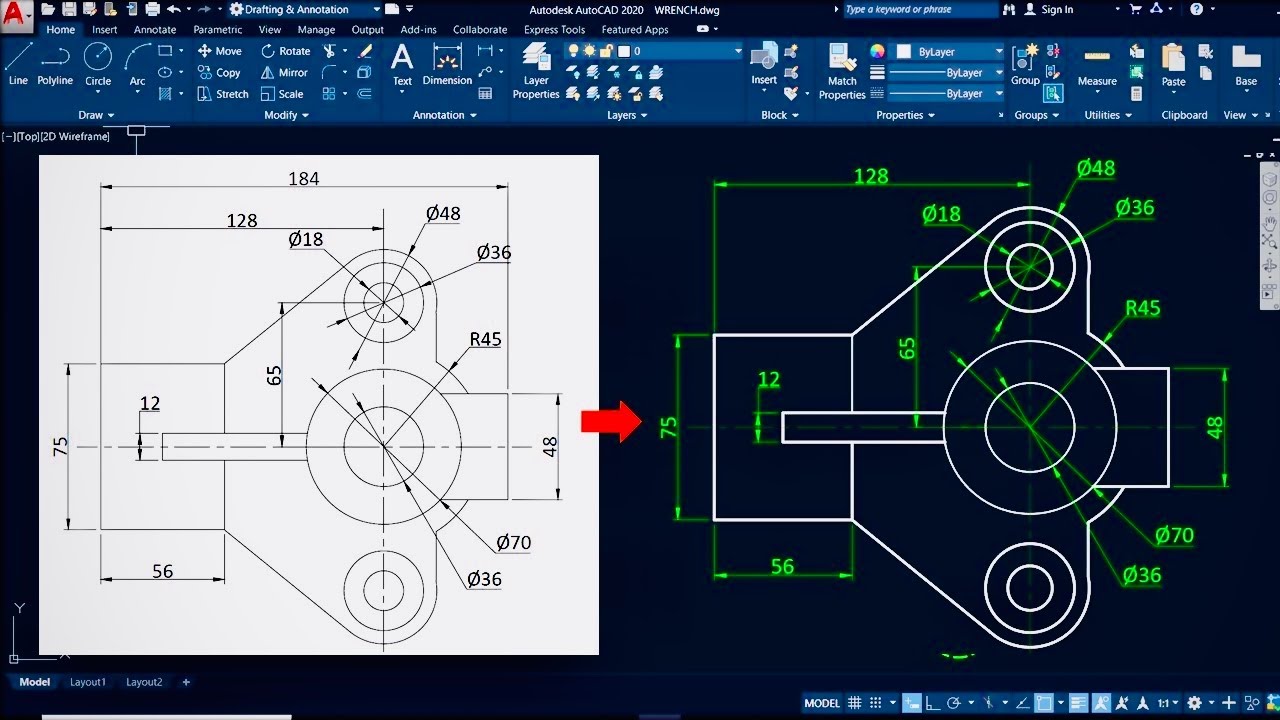The height and width of the screenshot is (720, 1280).
Task: Click the quick calculator icon in Utilities
Action: coord(1137,93)
